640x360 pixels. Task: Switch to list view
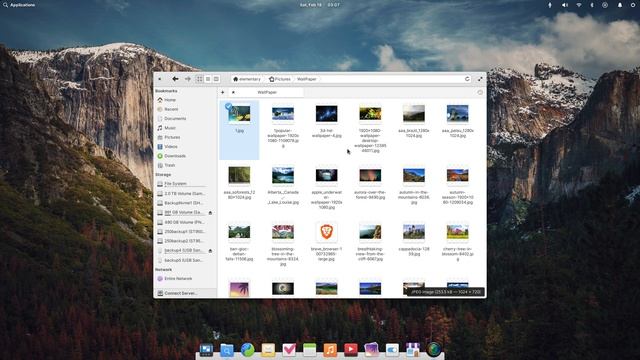[x=208, y=79]
